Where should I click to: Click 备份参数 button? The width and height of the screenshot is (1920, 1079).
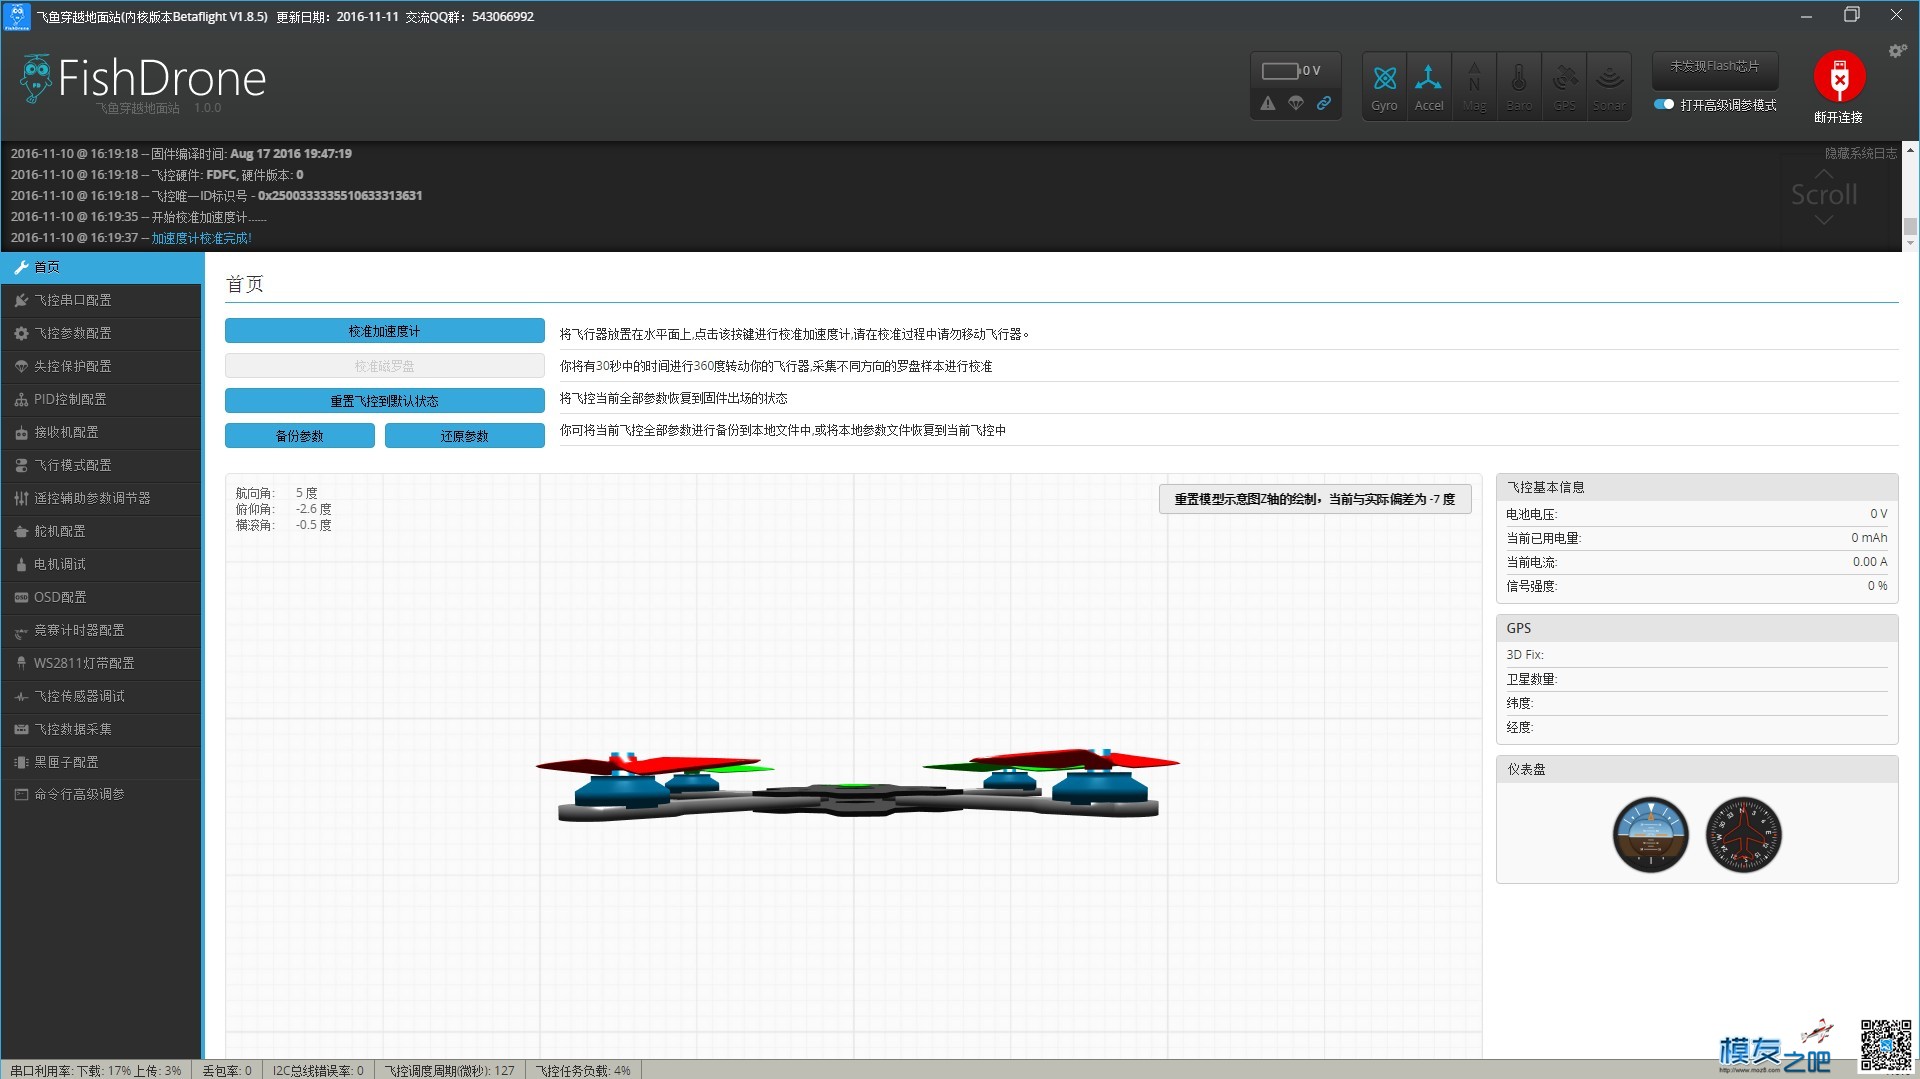pyautogui.click(x=300, y=436)
